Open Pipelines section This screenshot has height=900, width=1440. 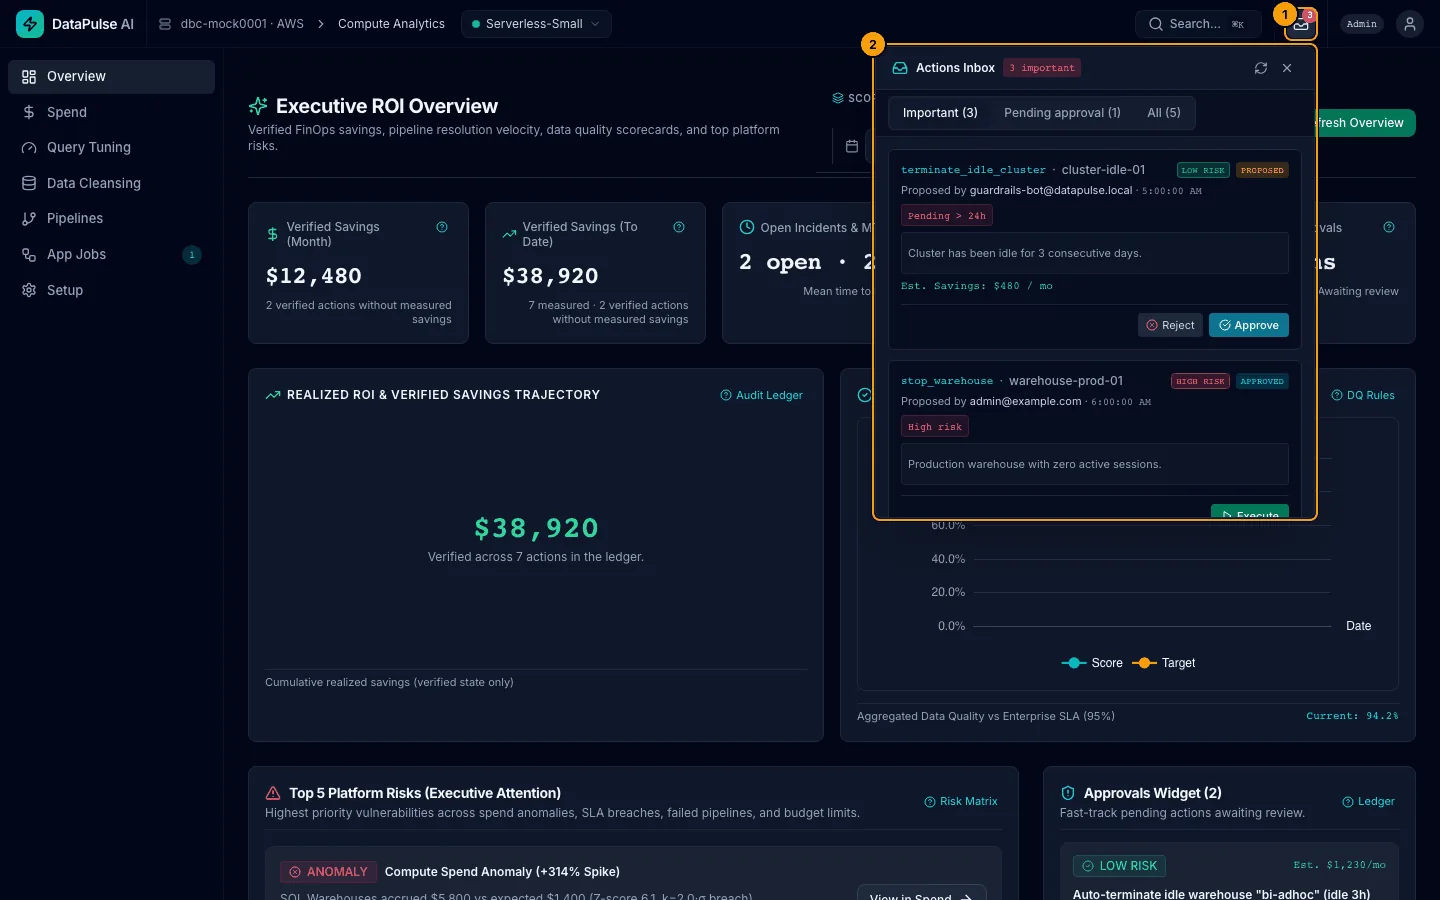[111, 218]
